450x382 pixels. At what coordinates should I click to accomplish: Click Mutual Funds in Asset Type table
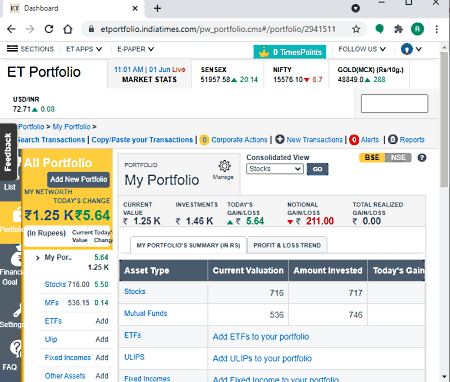(x=145, y=314)
